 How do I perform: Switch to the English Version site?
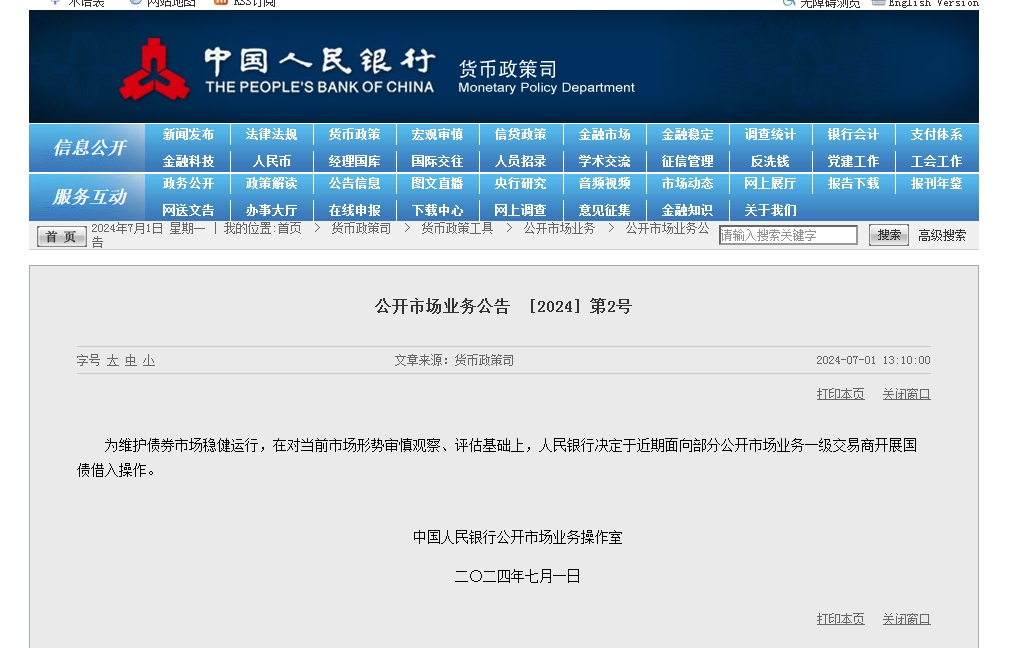pos(930,3)
